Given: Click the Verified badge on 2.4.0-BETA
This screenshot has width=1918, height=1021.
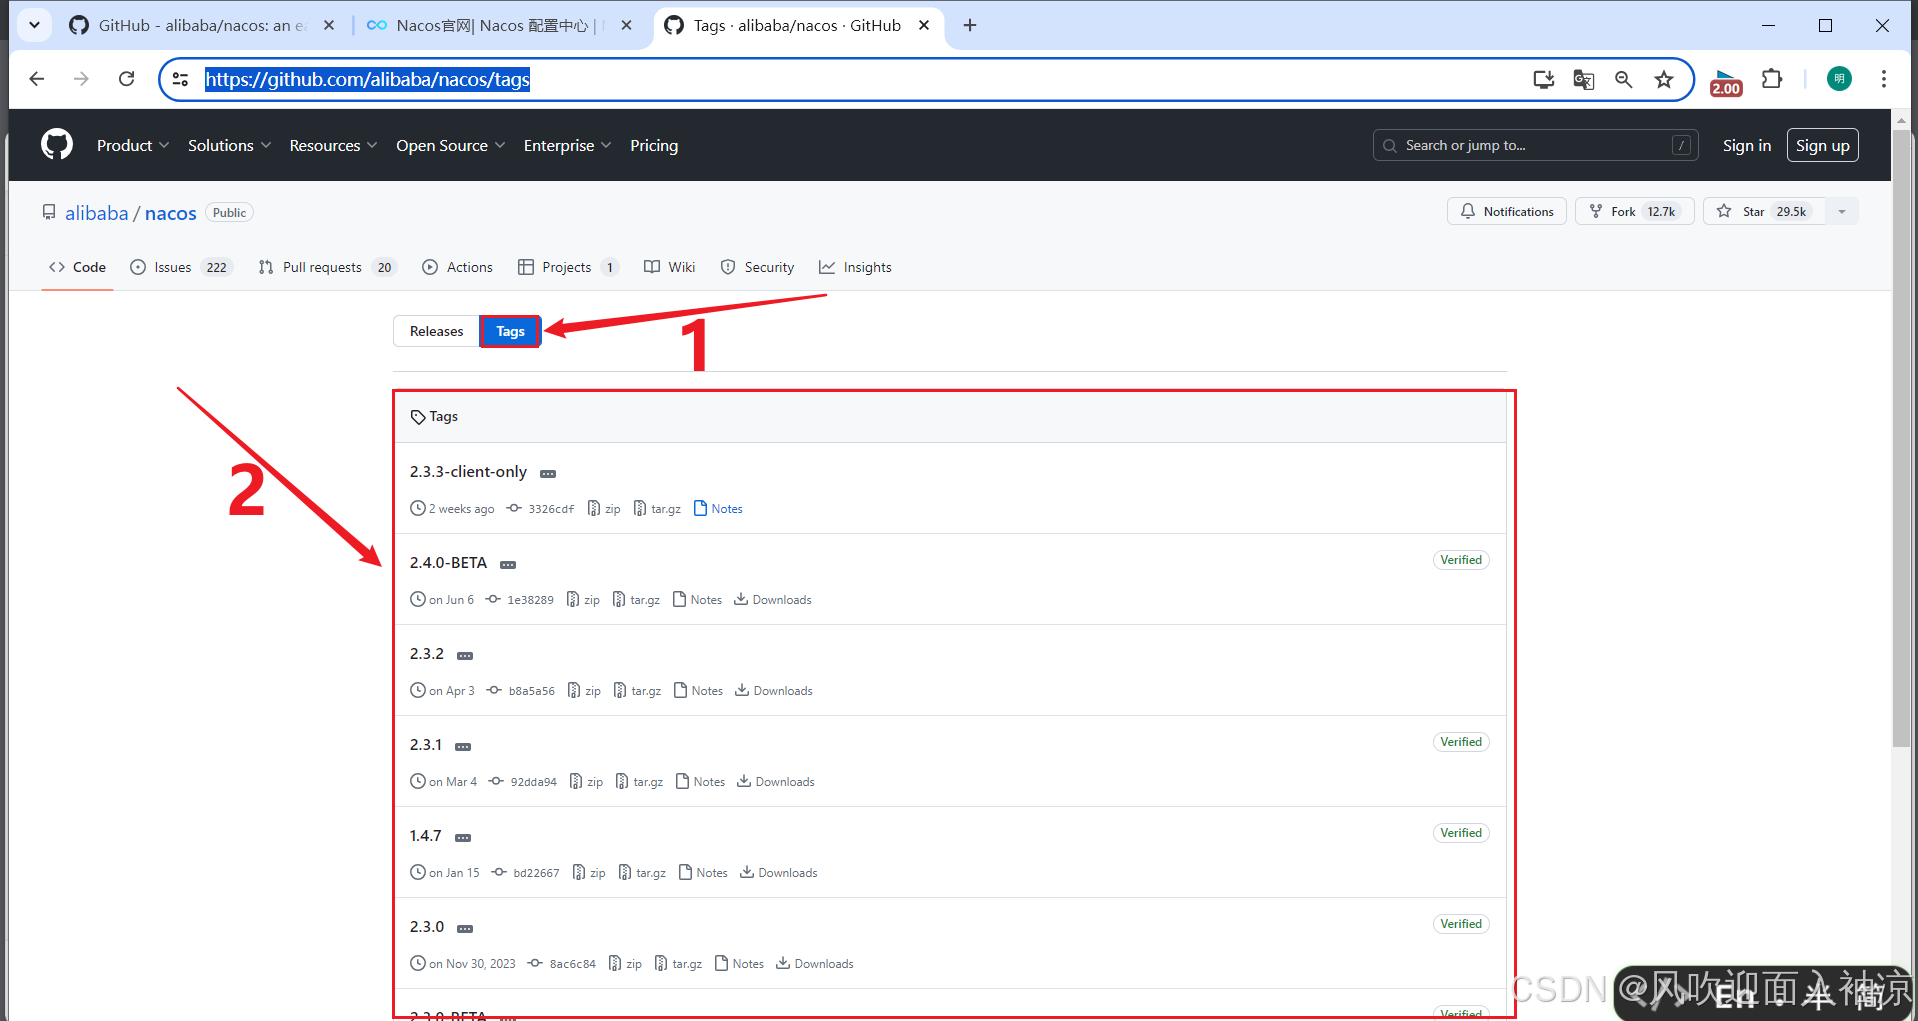Looking at the screenshot, I should tap(1461, 560).
